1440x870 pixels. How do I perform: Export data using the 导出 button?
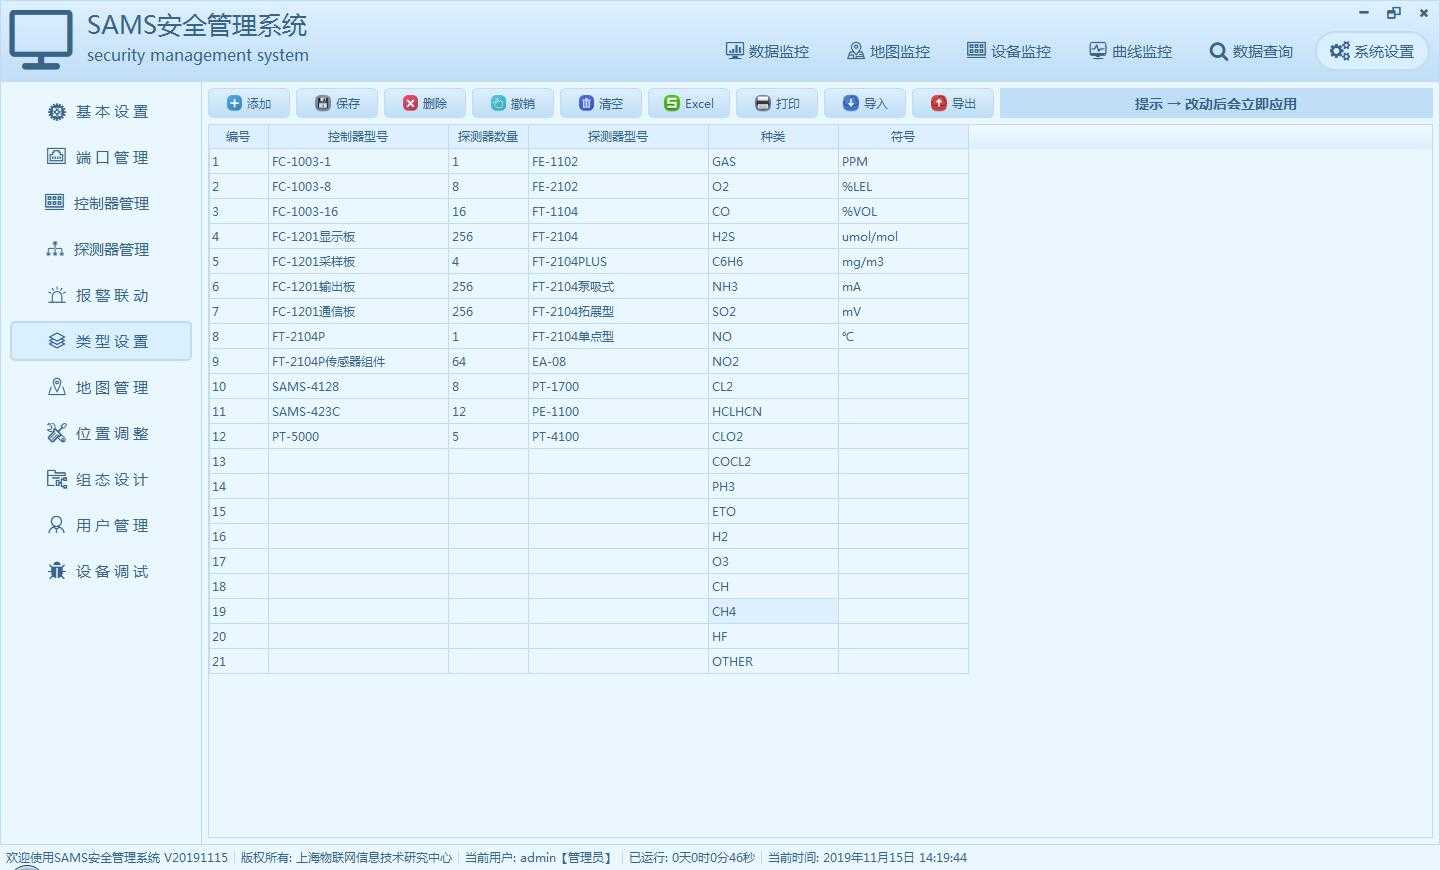pos(953,103)
